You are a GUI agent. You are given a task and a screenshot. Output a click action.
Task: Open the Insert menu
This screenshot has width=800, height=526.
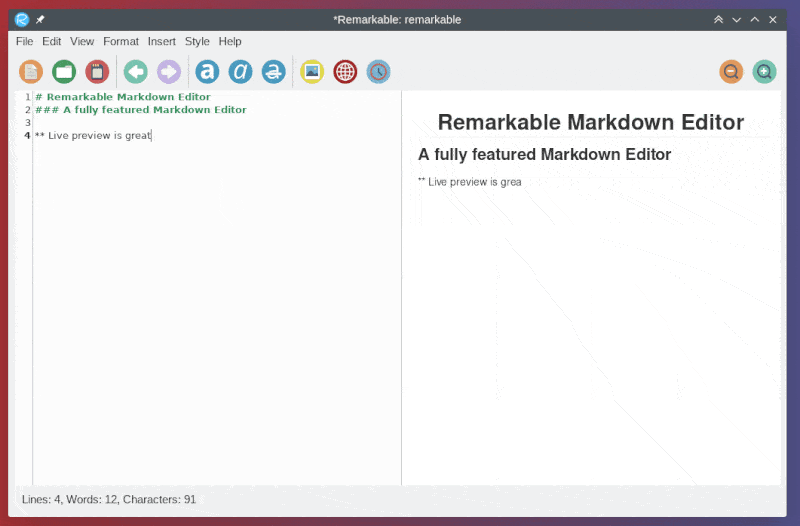coord(161,41)
